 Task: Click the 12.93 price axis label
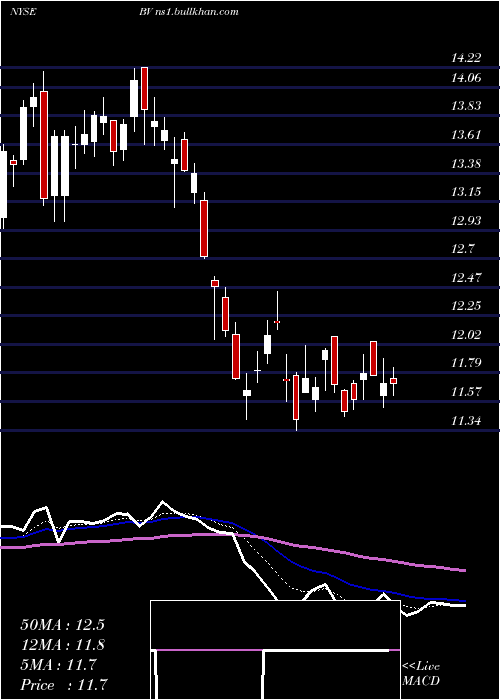tap(466, 221)
